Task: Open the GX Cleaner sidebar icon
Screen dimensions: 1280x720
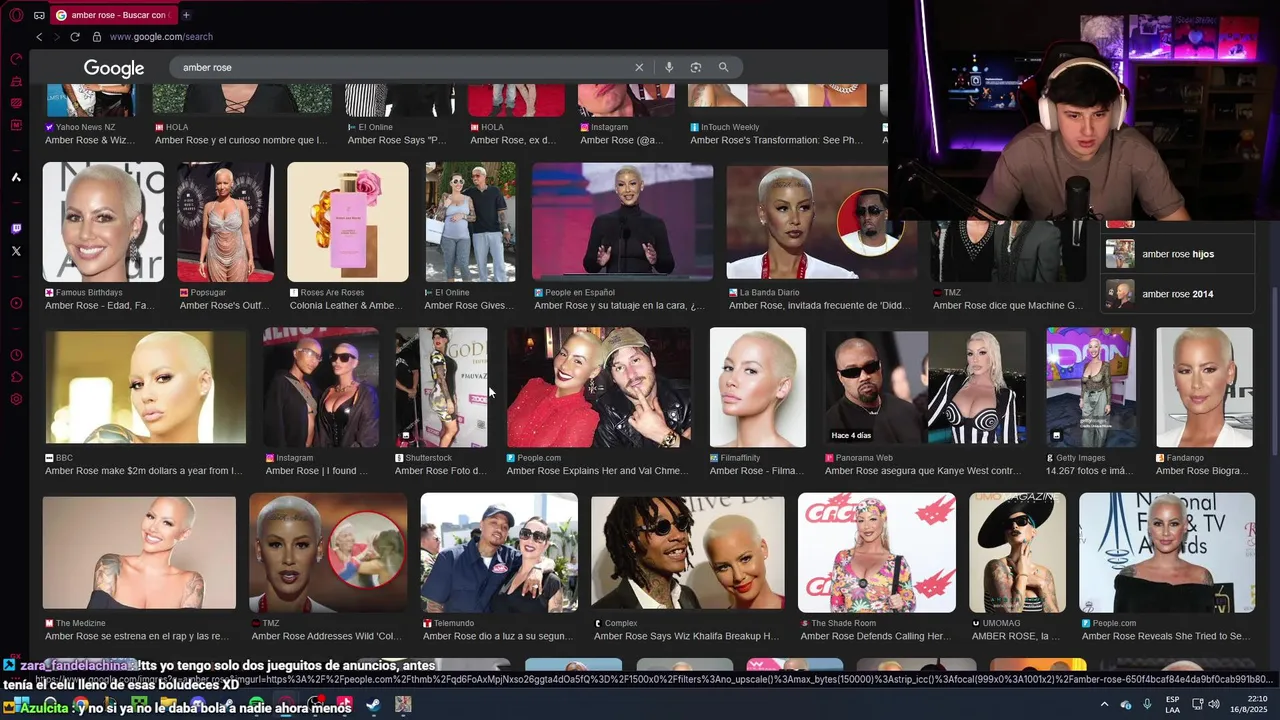Action: coord(16,81)
